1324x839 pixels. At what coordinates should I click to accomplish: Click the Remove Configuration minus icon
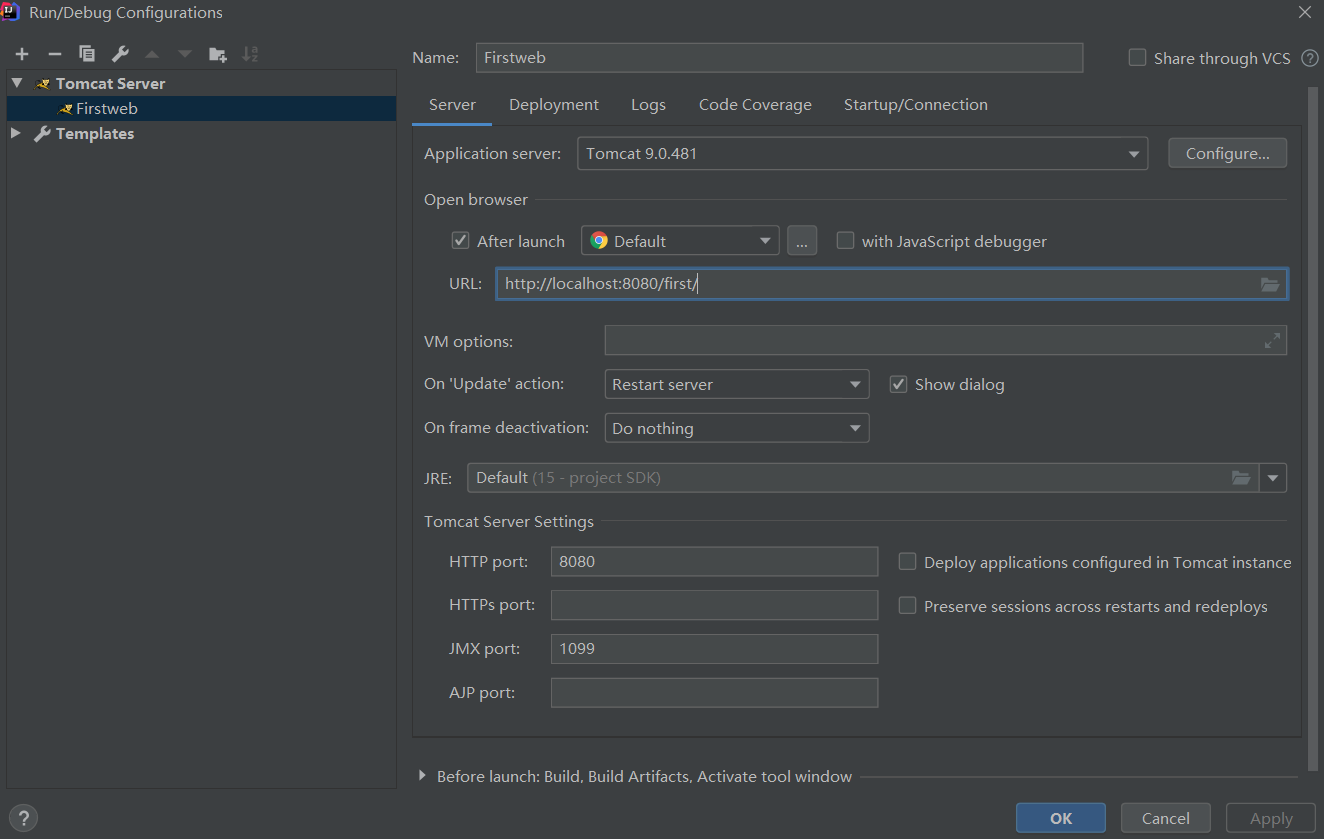tap(55, 54)
